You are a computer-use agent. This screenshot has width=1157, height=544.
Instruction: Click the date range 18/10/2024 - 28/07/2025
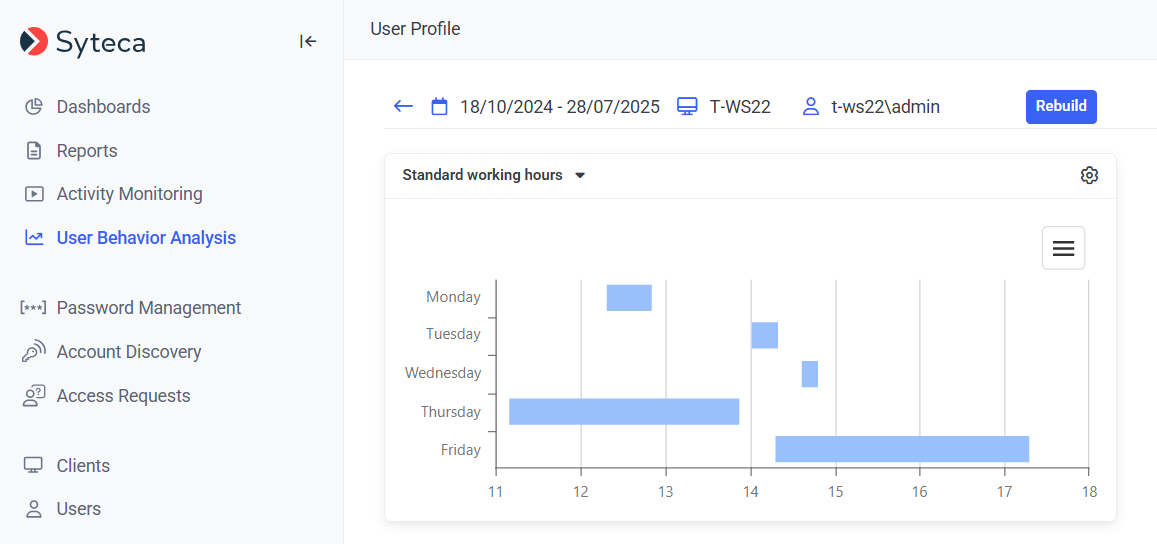coord(559,107)
